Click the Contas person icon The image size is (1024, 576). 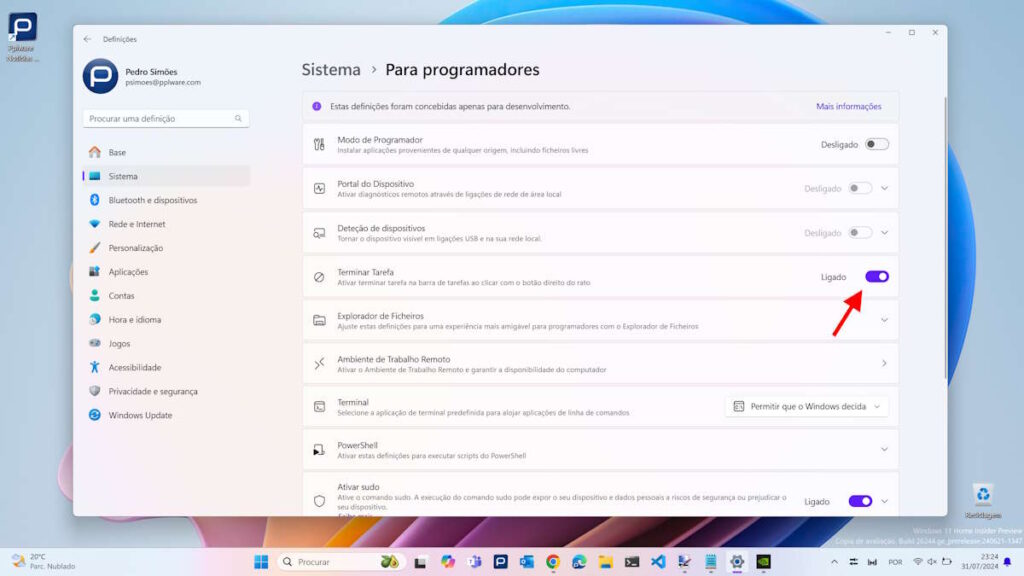click(95, 295)
